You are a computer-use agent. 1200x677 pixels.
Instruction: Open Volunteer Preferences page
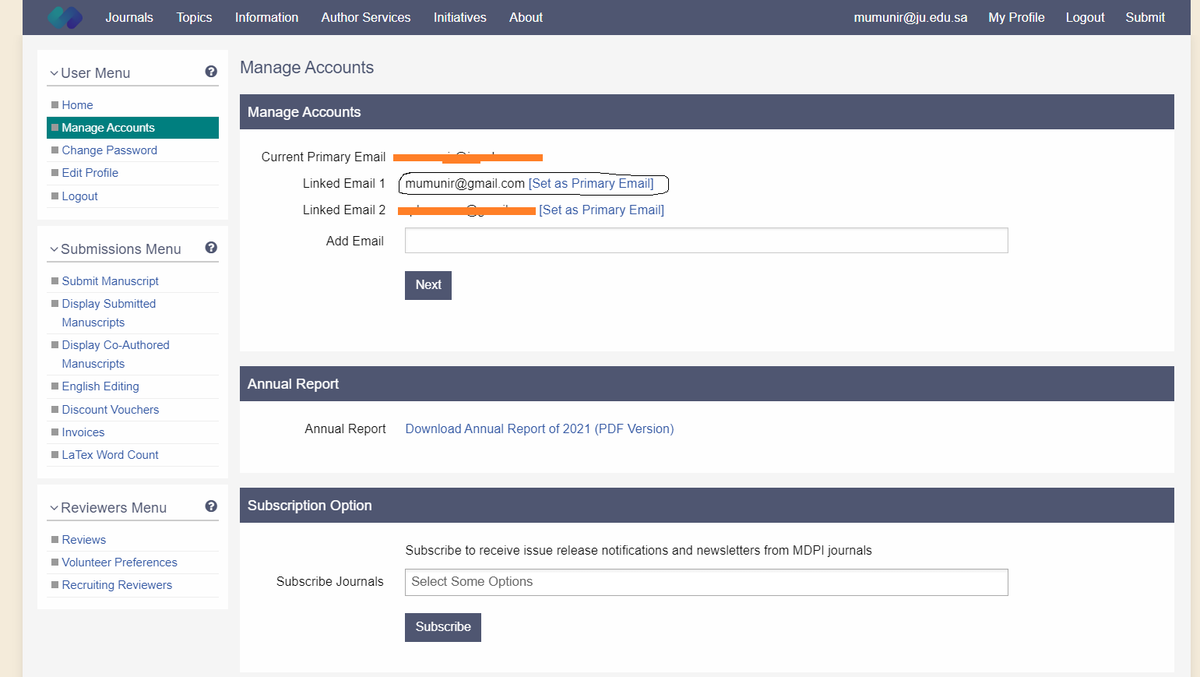[x=119, y=562]
